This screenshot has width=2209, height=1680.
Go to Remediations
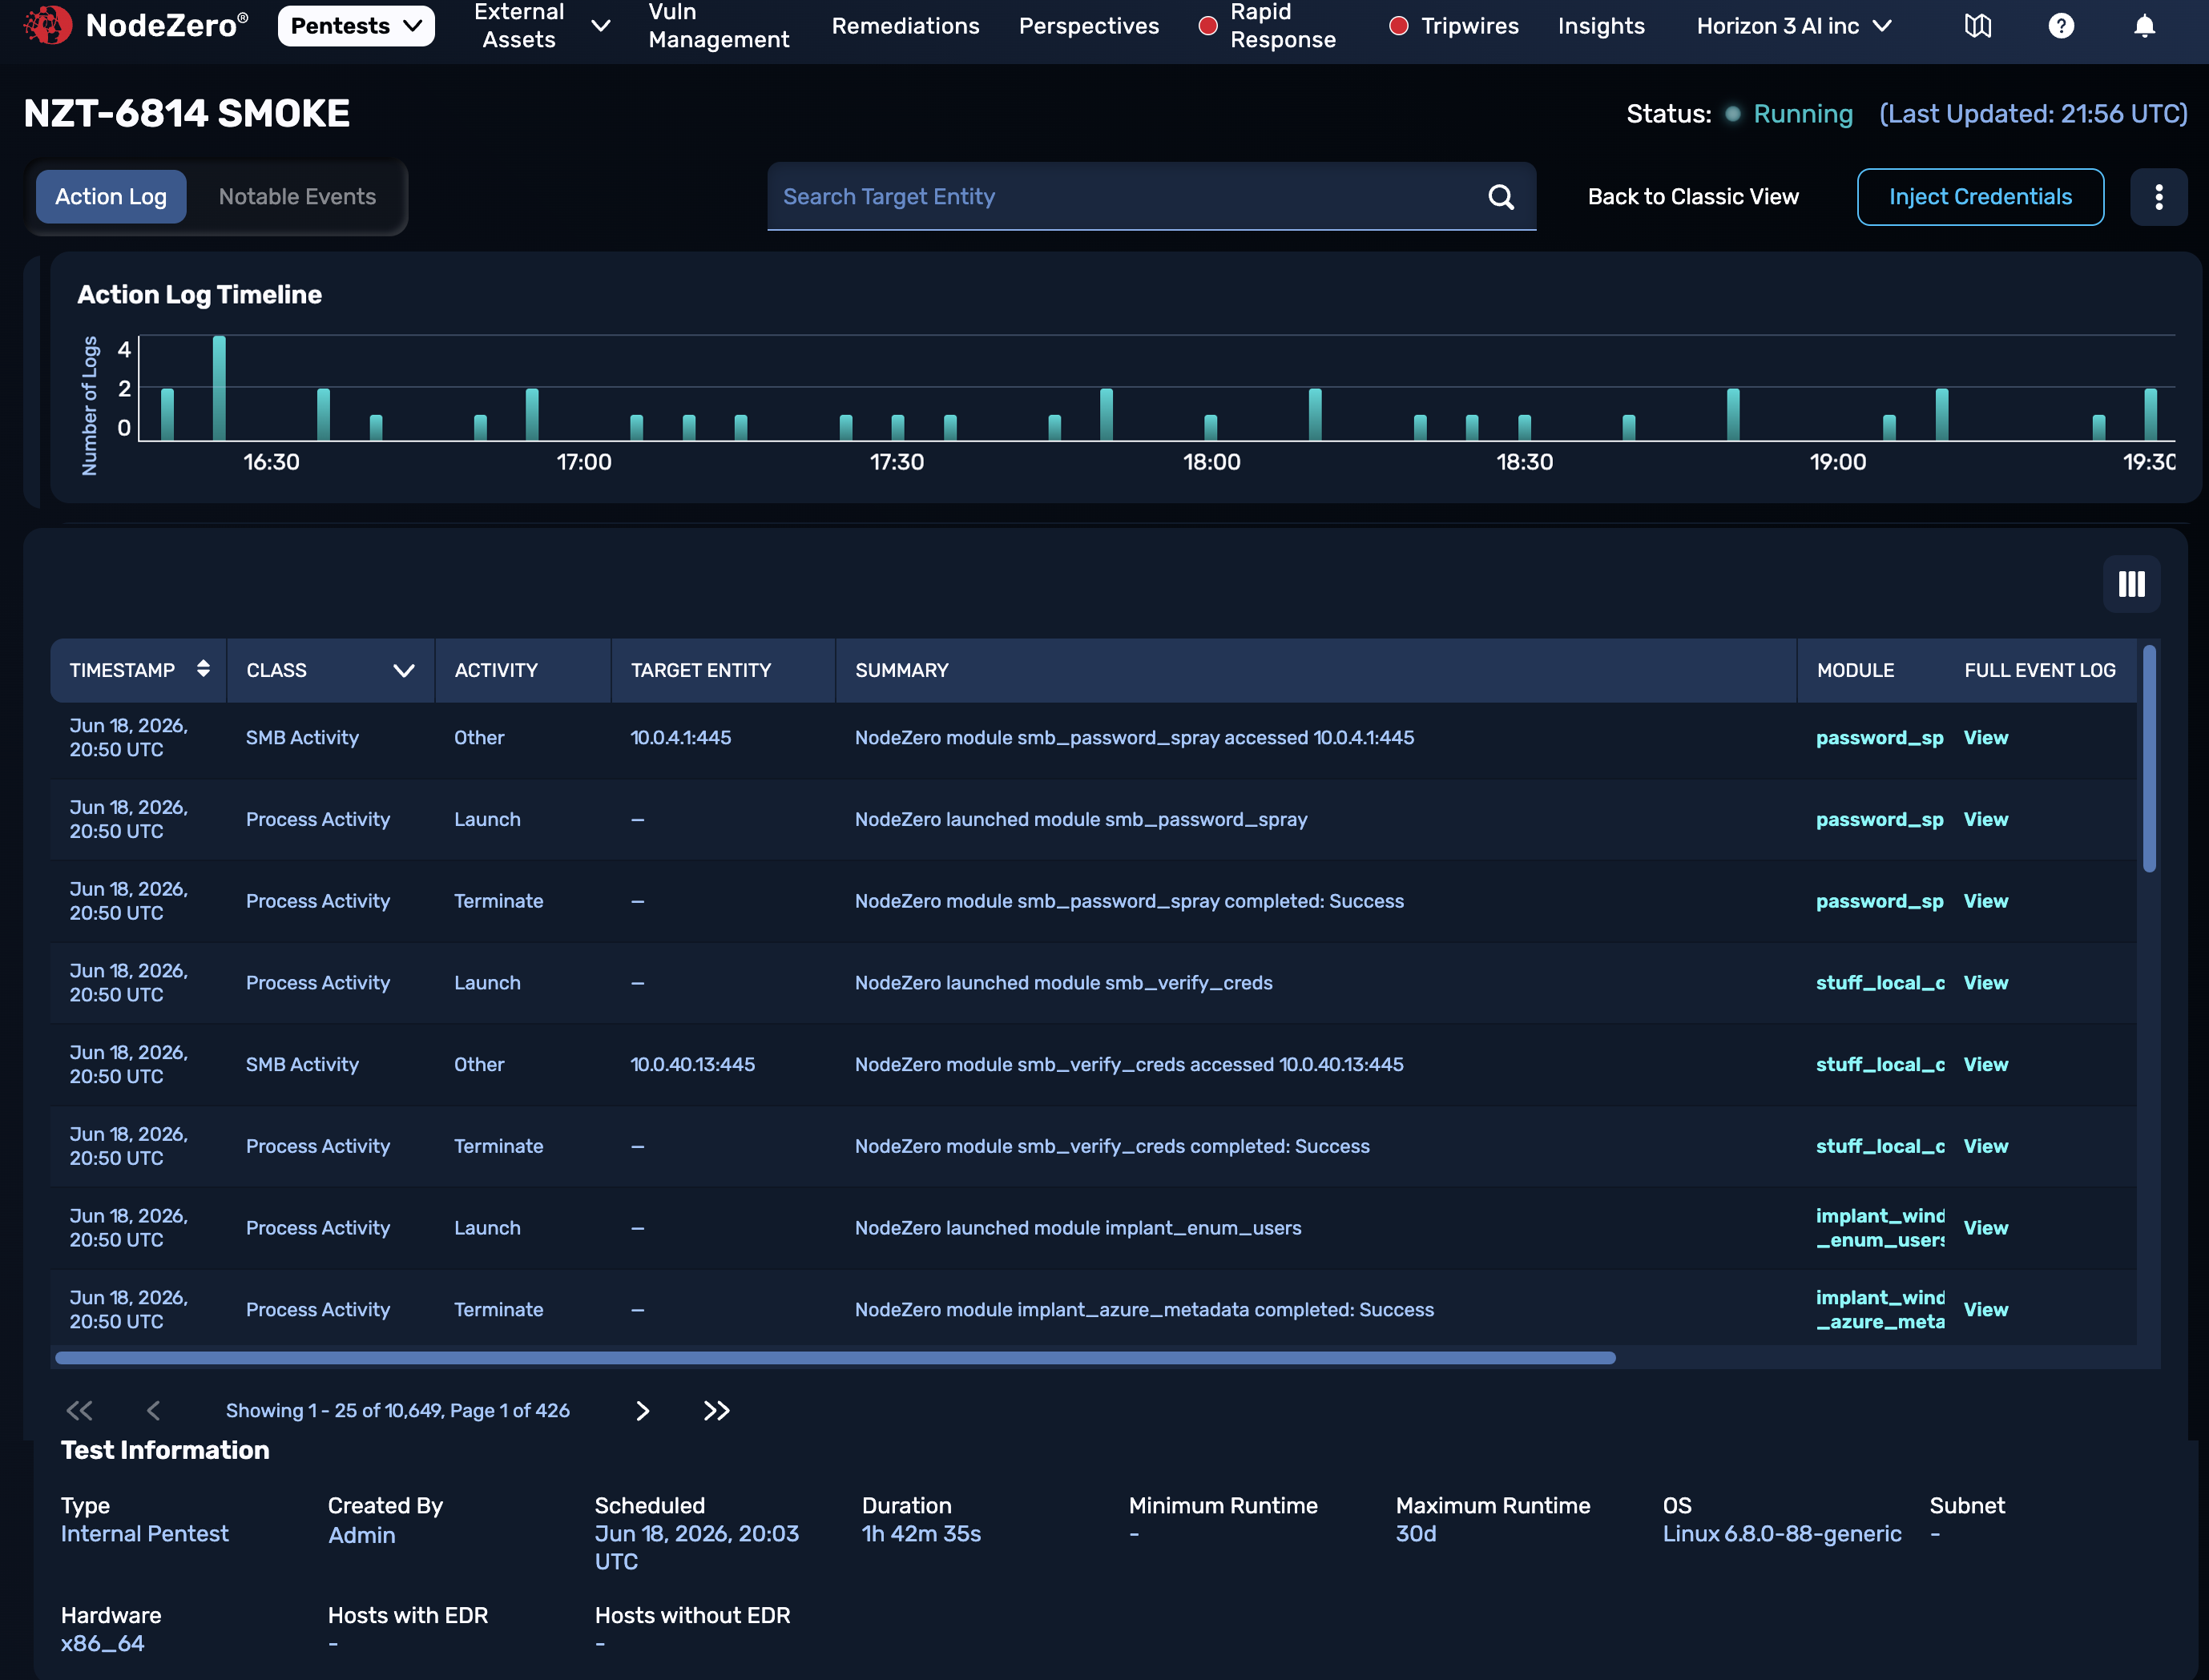pyautogui.click(x=905, y=26)
